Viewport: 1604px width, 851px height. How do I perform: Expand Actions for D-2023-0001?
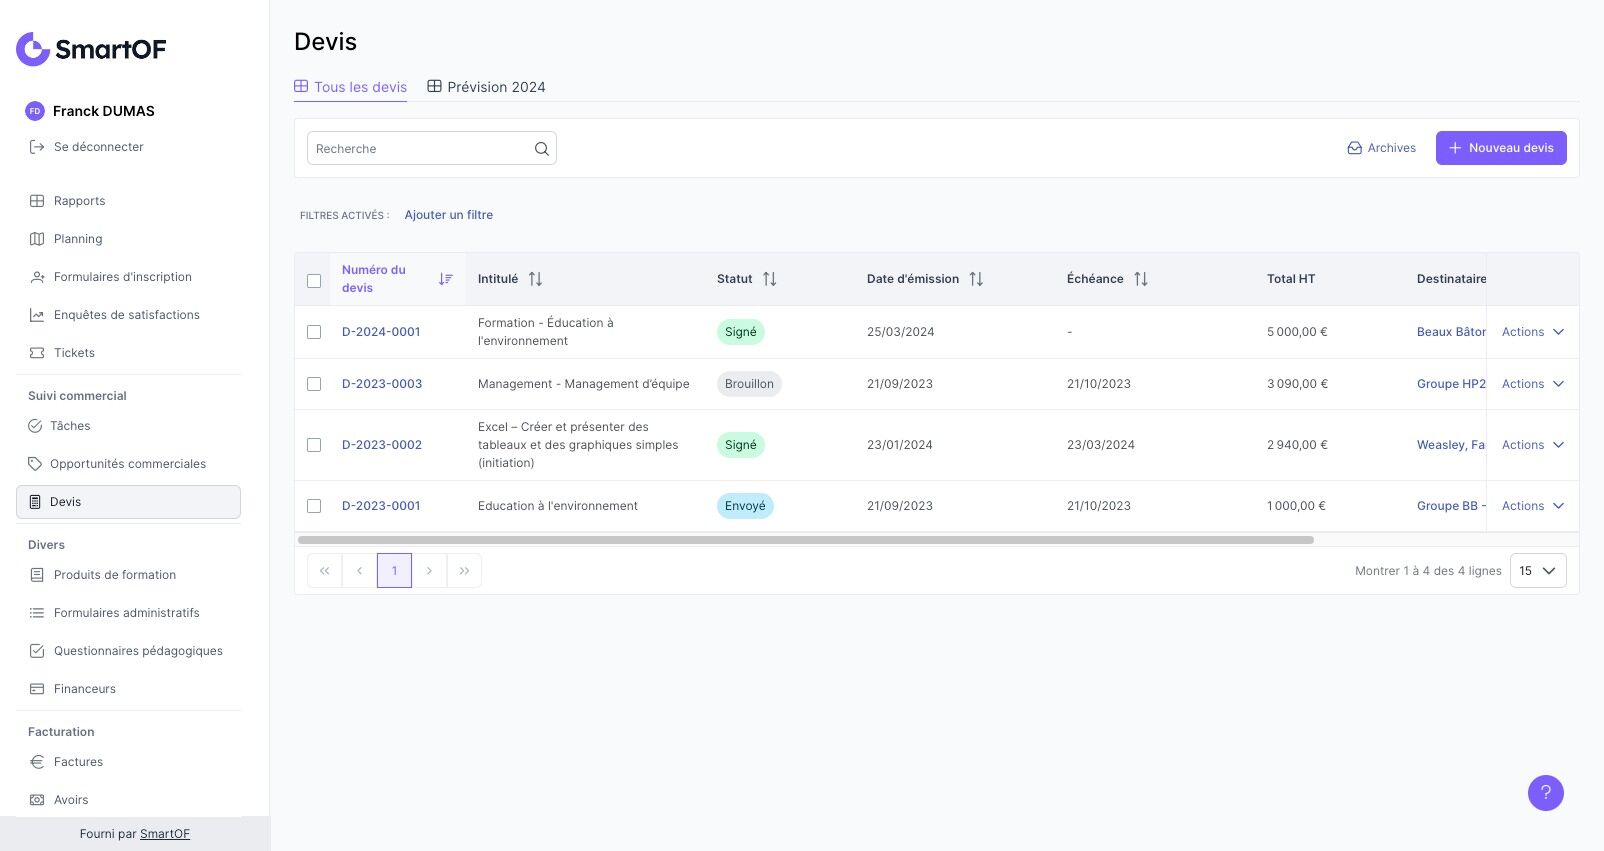(1533, 506)
